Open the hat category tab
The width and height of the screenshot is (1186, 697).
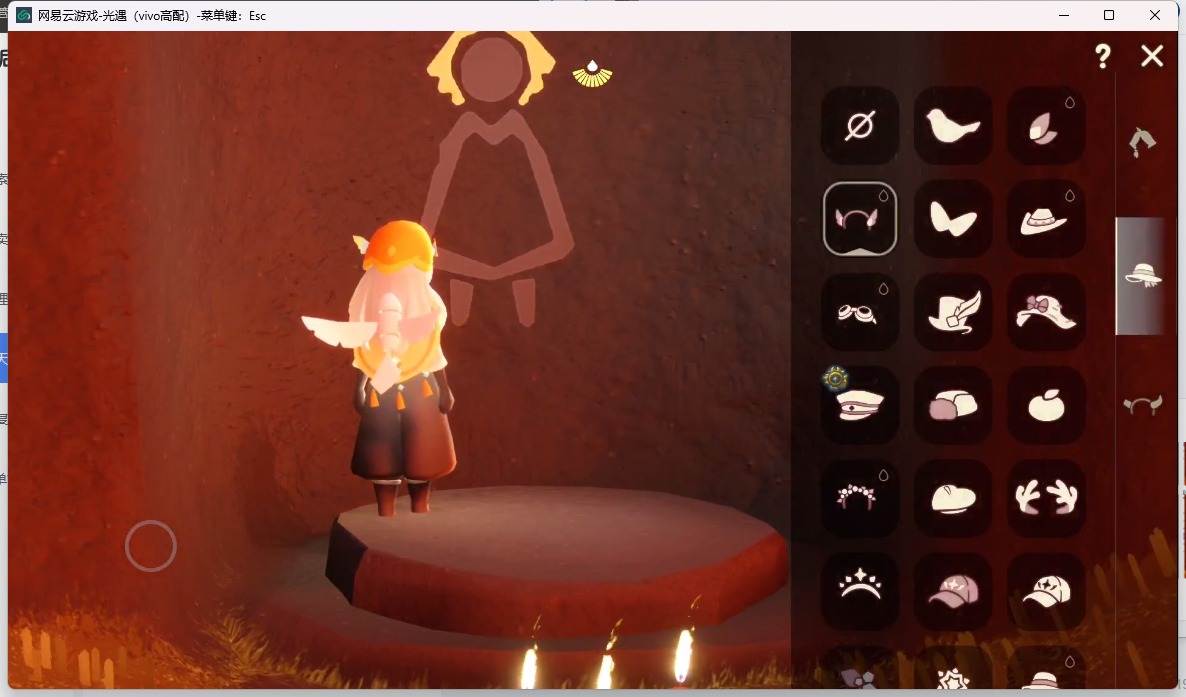(1142, 275)
